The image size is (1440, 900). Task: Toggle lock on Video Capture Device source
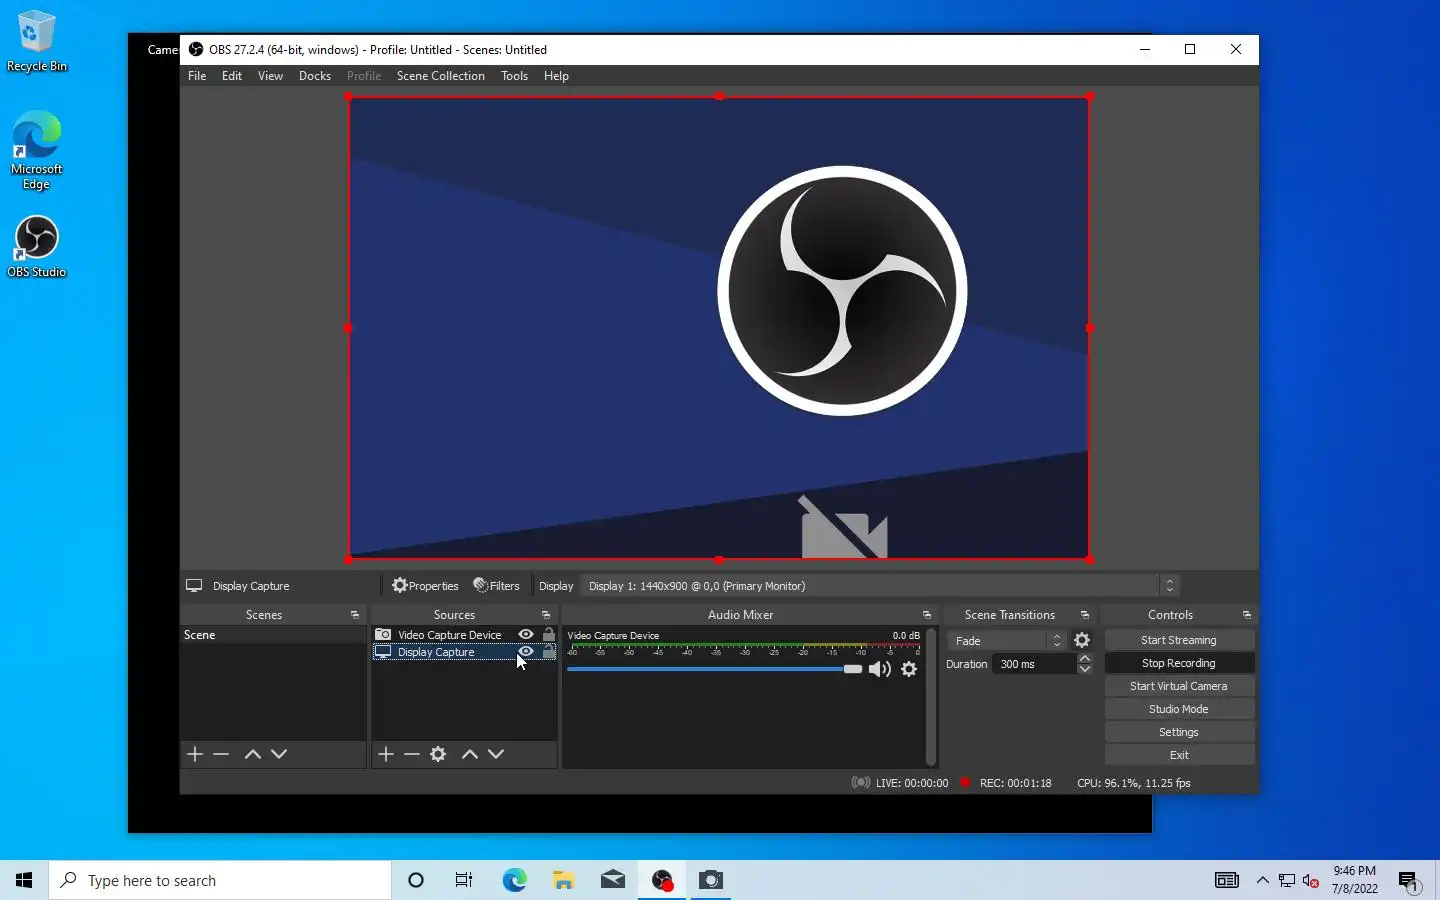(x=548, y=634)
